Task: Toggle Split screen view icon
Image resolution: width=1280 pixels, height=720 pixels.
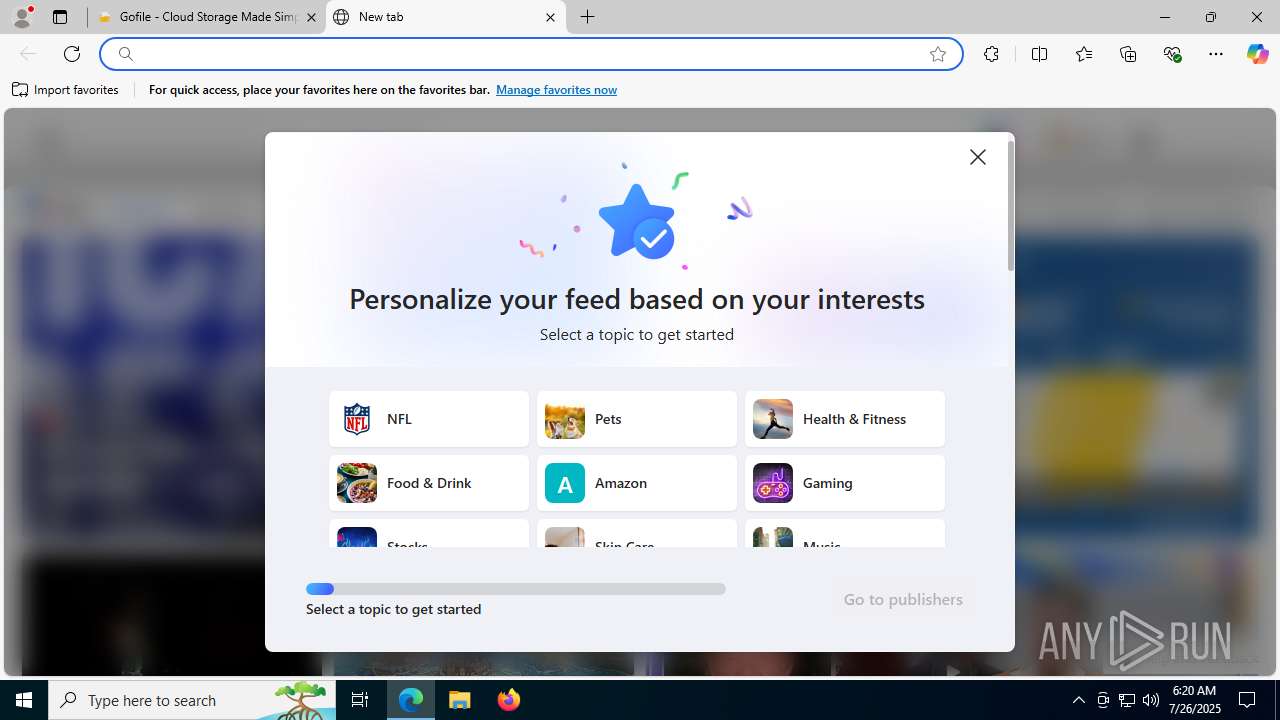Action: (1039, 54)
